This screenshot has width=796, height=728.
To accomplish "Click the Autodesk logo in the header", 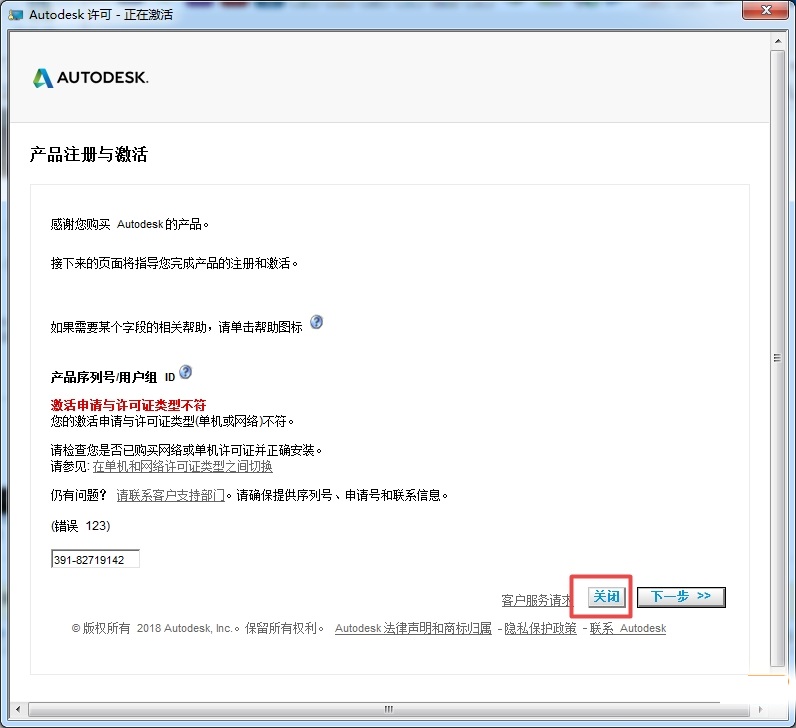I will pyautogui.click(x=90, y=78).
